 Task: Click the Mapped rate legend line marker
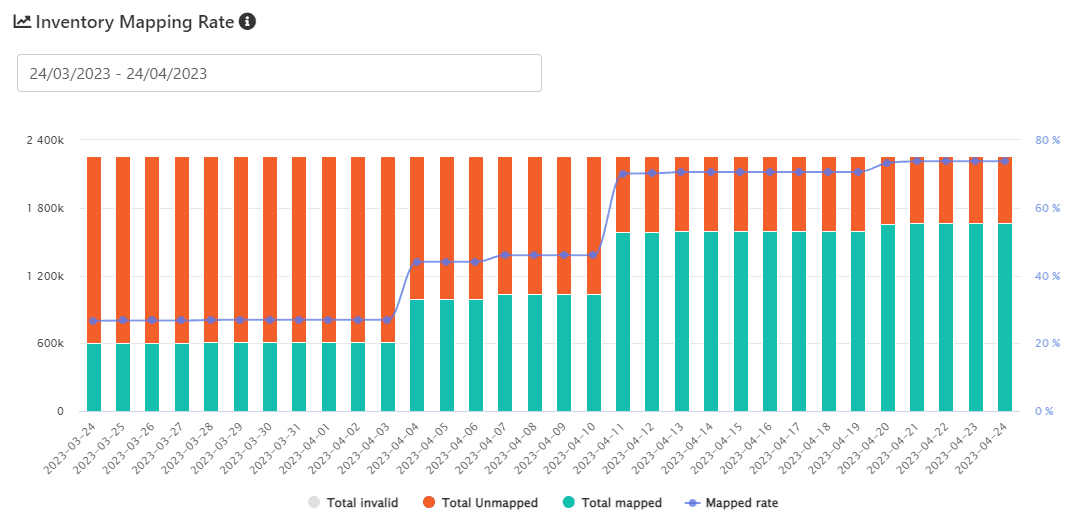click(692, 503)
